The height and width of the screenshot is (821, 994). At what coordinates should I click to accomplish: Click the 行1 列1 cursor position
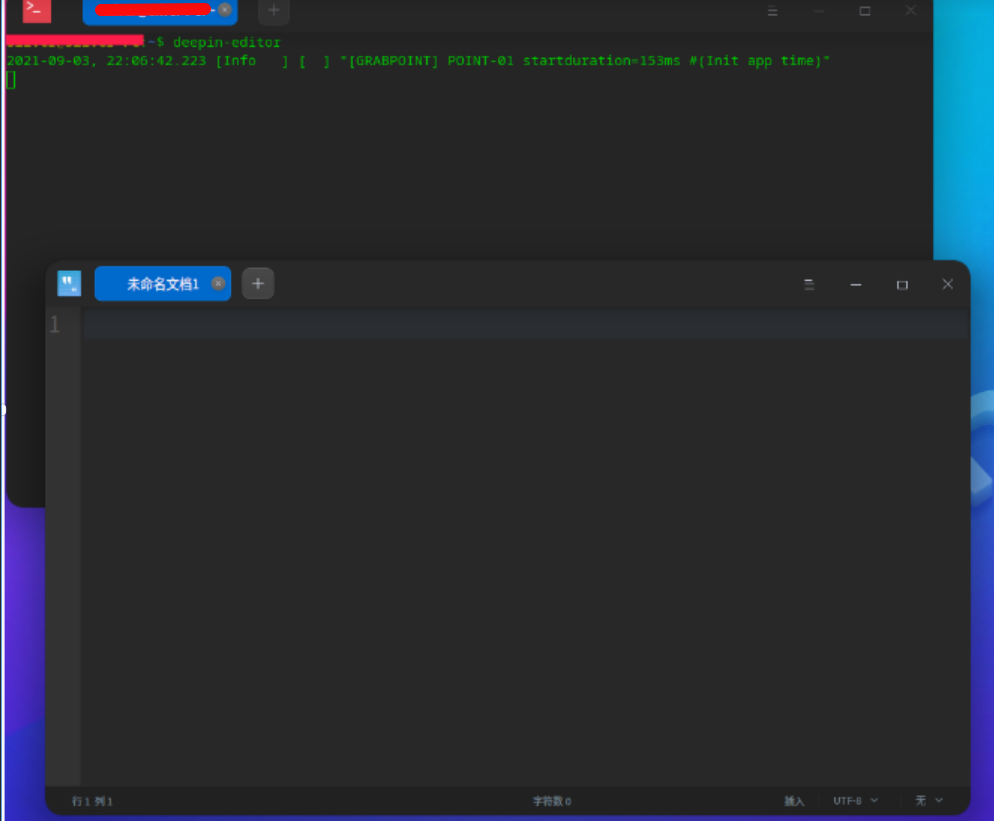93,801
